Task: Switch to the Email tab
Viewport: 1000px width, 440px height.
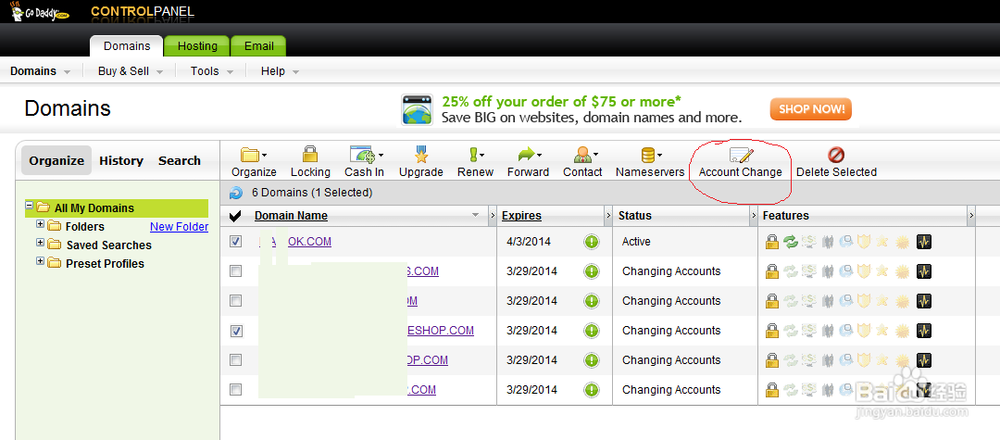Action: 258,46
